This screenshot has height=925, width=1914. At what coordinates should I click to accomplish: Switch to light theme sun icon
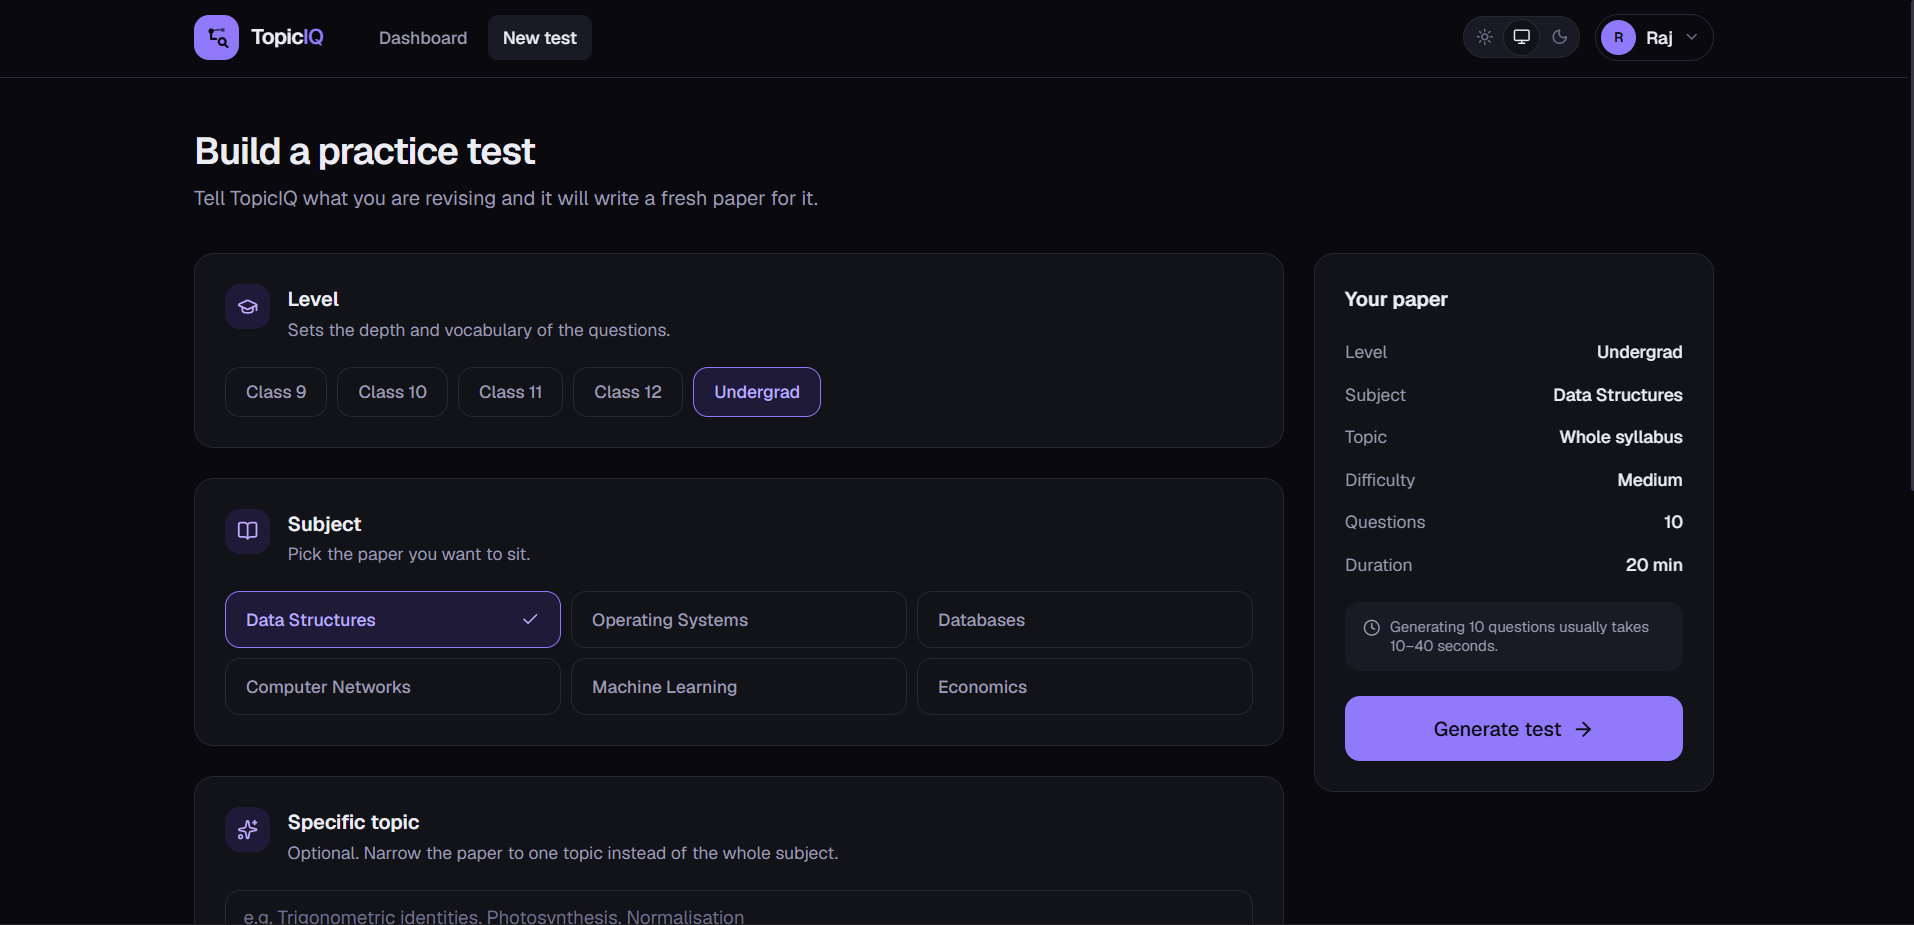click(x=1485, y=37)
